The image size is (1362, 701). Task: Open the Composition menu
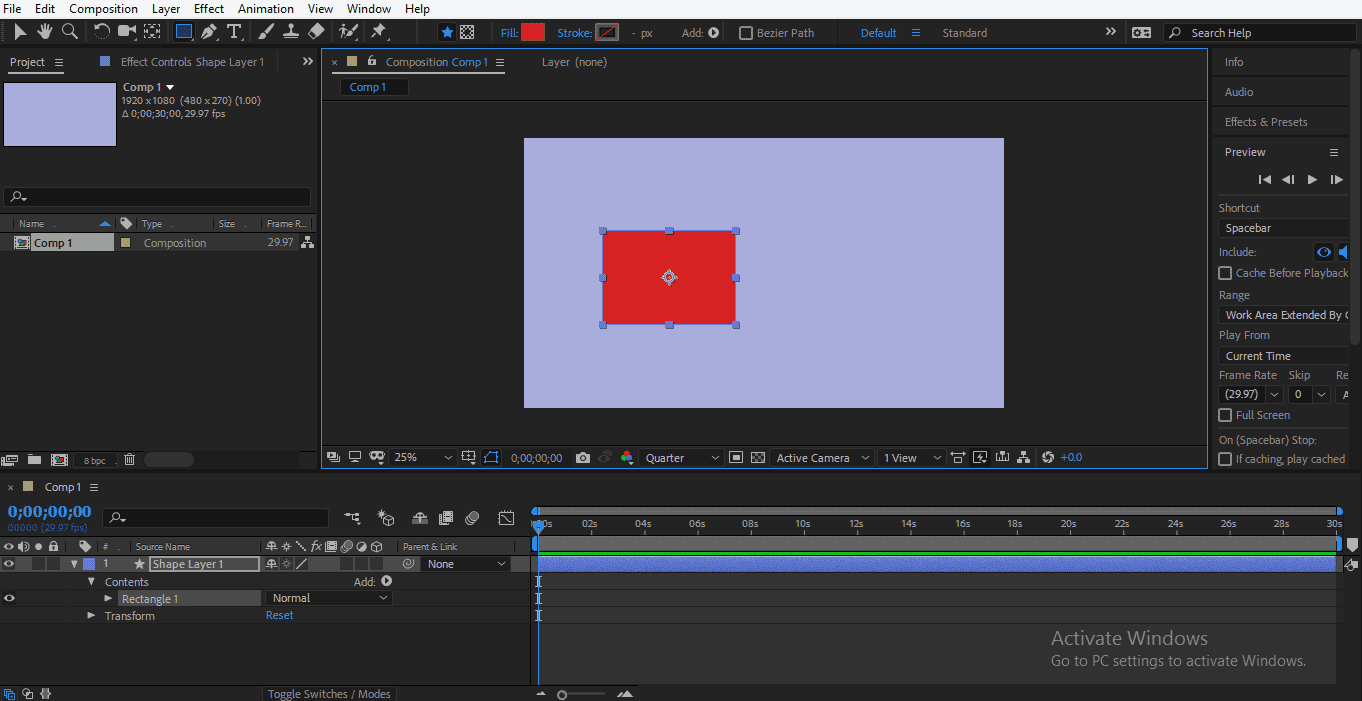click(103, 8)
